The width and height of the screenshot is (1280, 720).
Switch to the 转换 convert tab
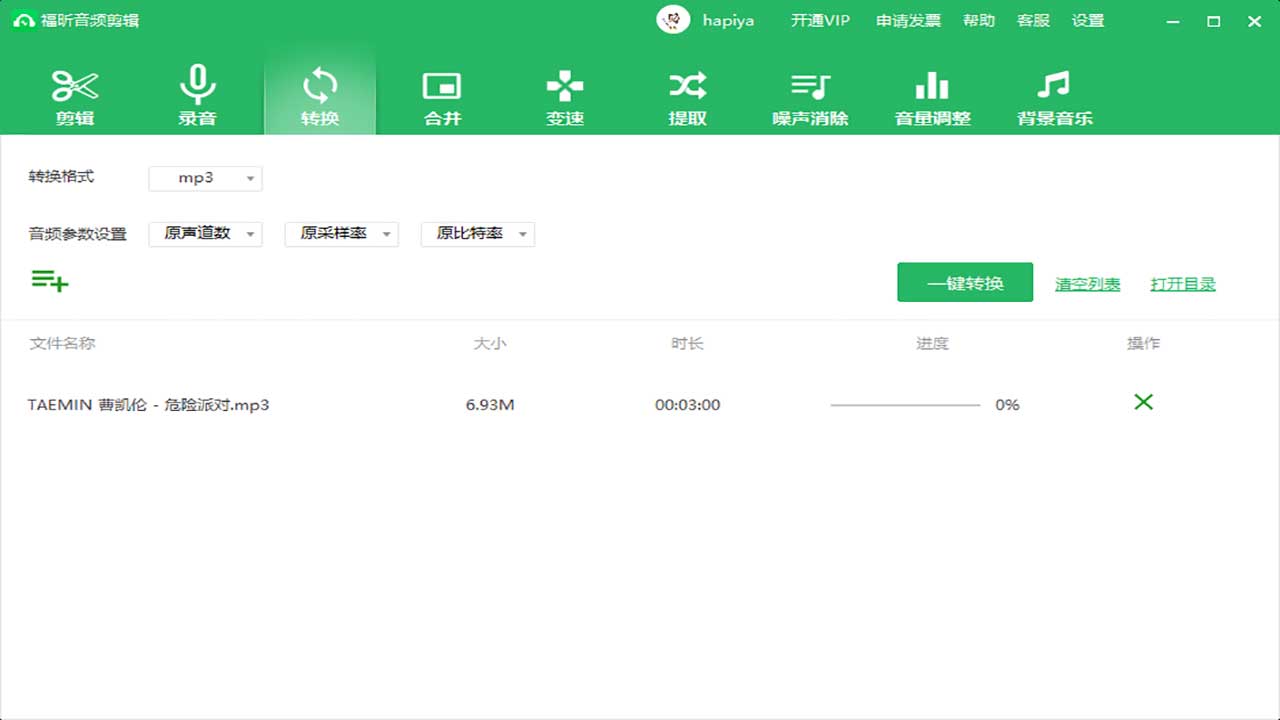(x=320, y=97)
